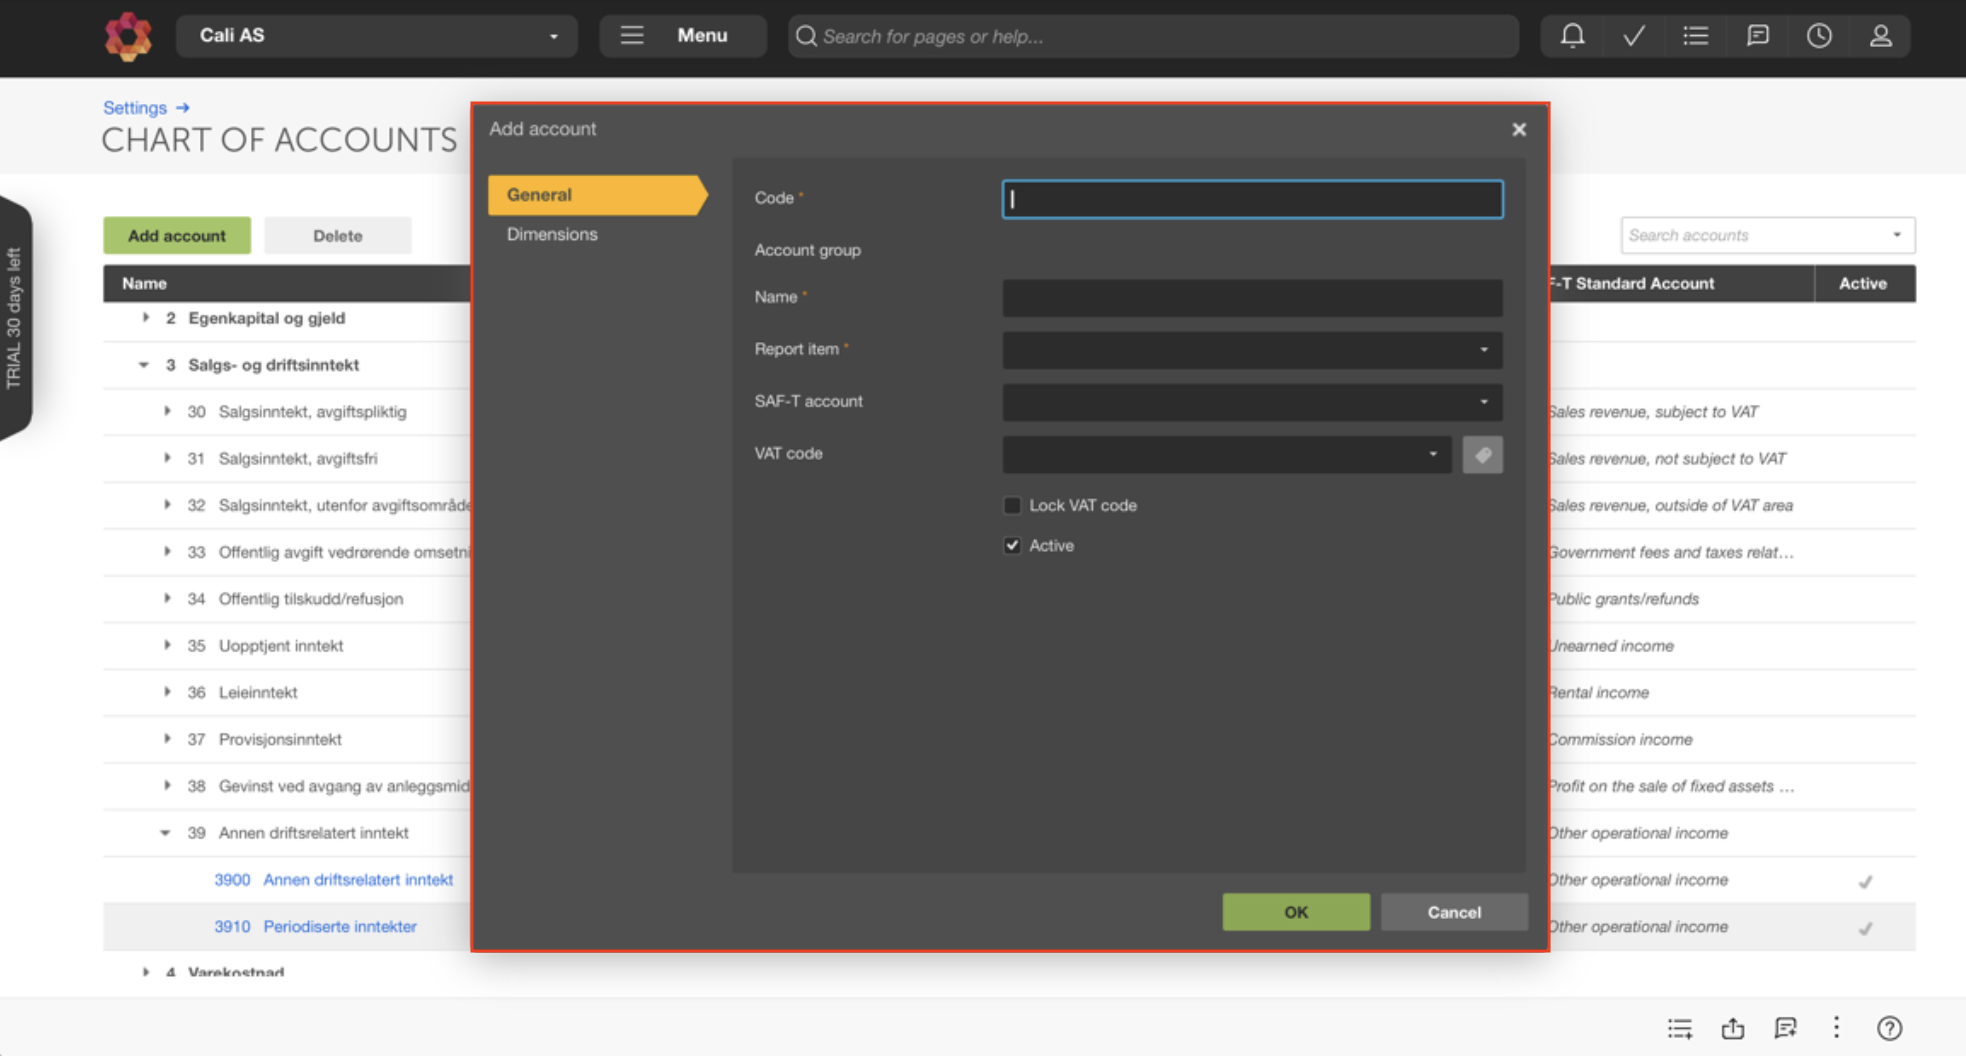The height and width of the screenshot is (1056, 1966).
Task: Click the green Add account button
Action: [x=177, y=236]
